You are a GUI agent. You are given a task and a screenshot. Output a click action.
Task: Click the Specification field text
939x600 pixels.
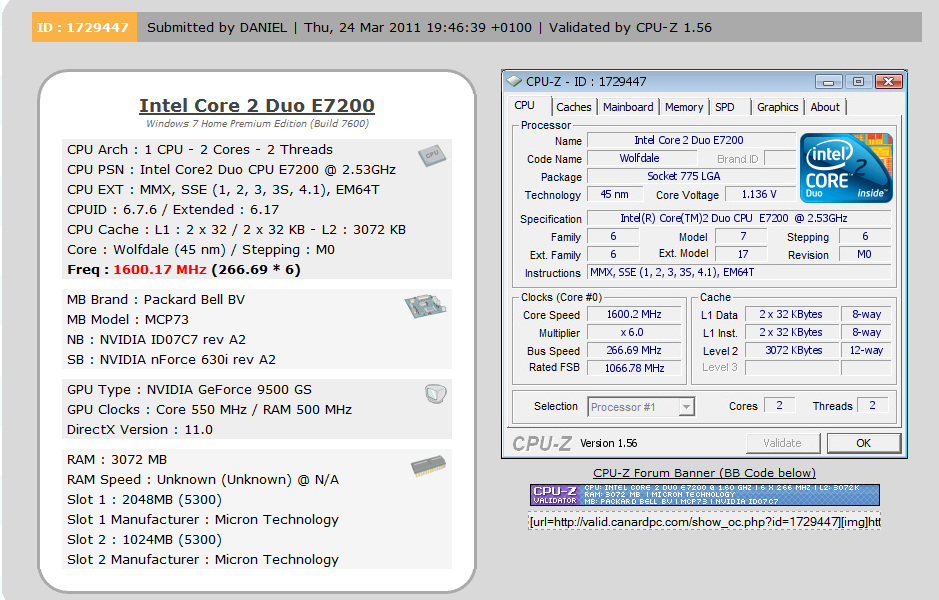tap(739, 218)
